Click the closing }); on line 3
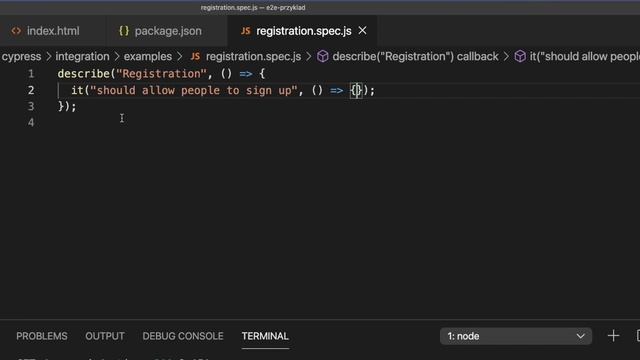This screenshot has height=360, width=640. [x=67, y=106]
